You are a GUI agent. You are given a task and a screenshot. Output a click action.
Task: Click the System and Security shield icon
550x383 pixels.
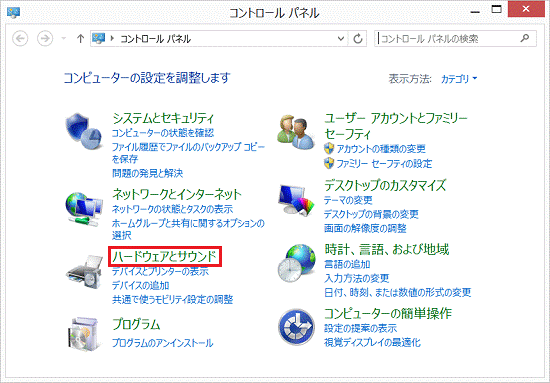pos(83,131)
